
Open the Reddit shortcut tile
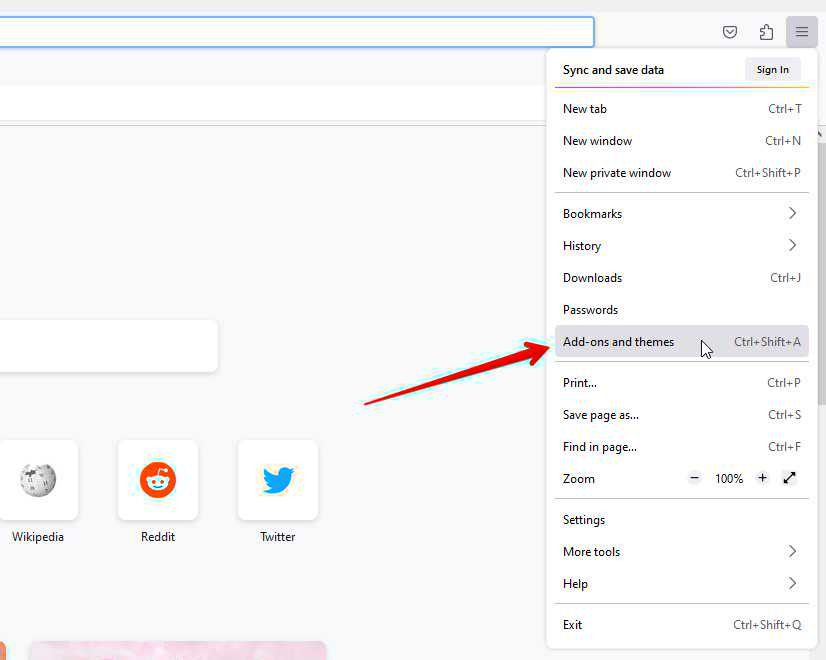[158, 480]
